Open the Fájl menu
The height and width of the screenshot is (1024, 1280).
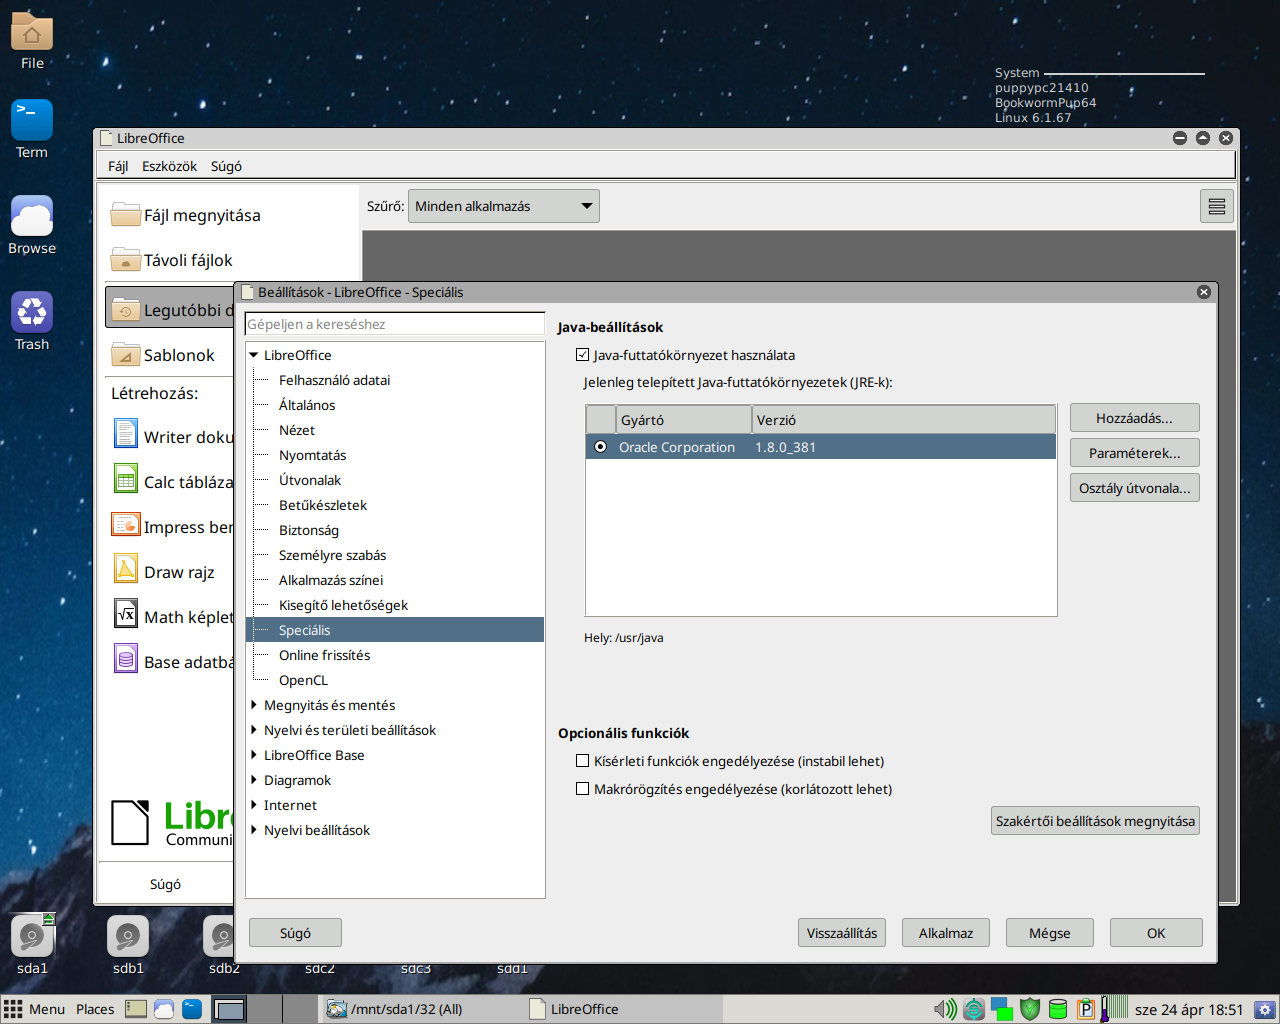(118, 166)
